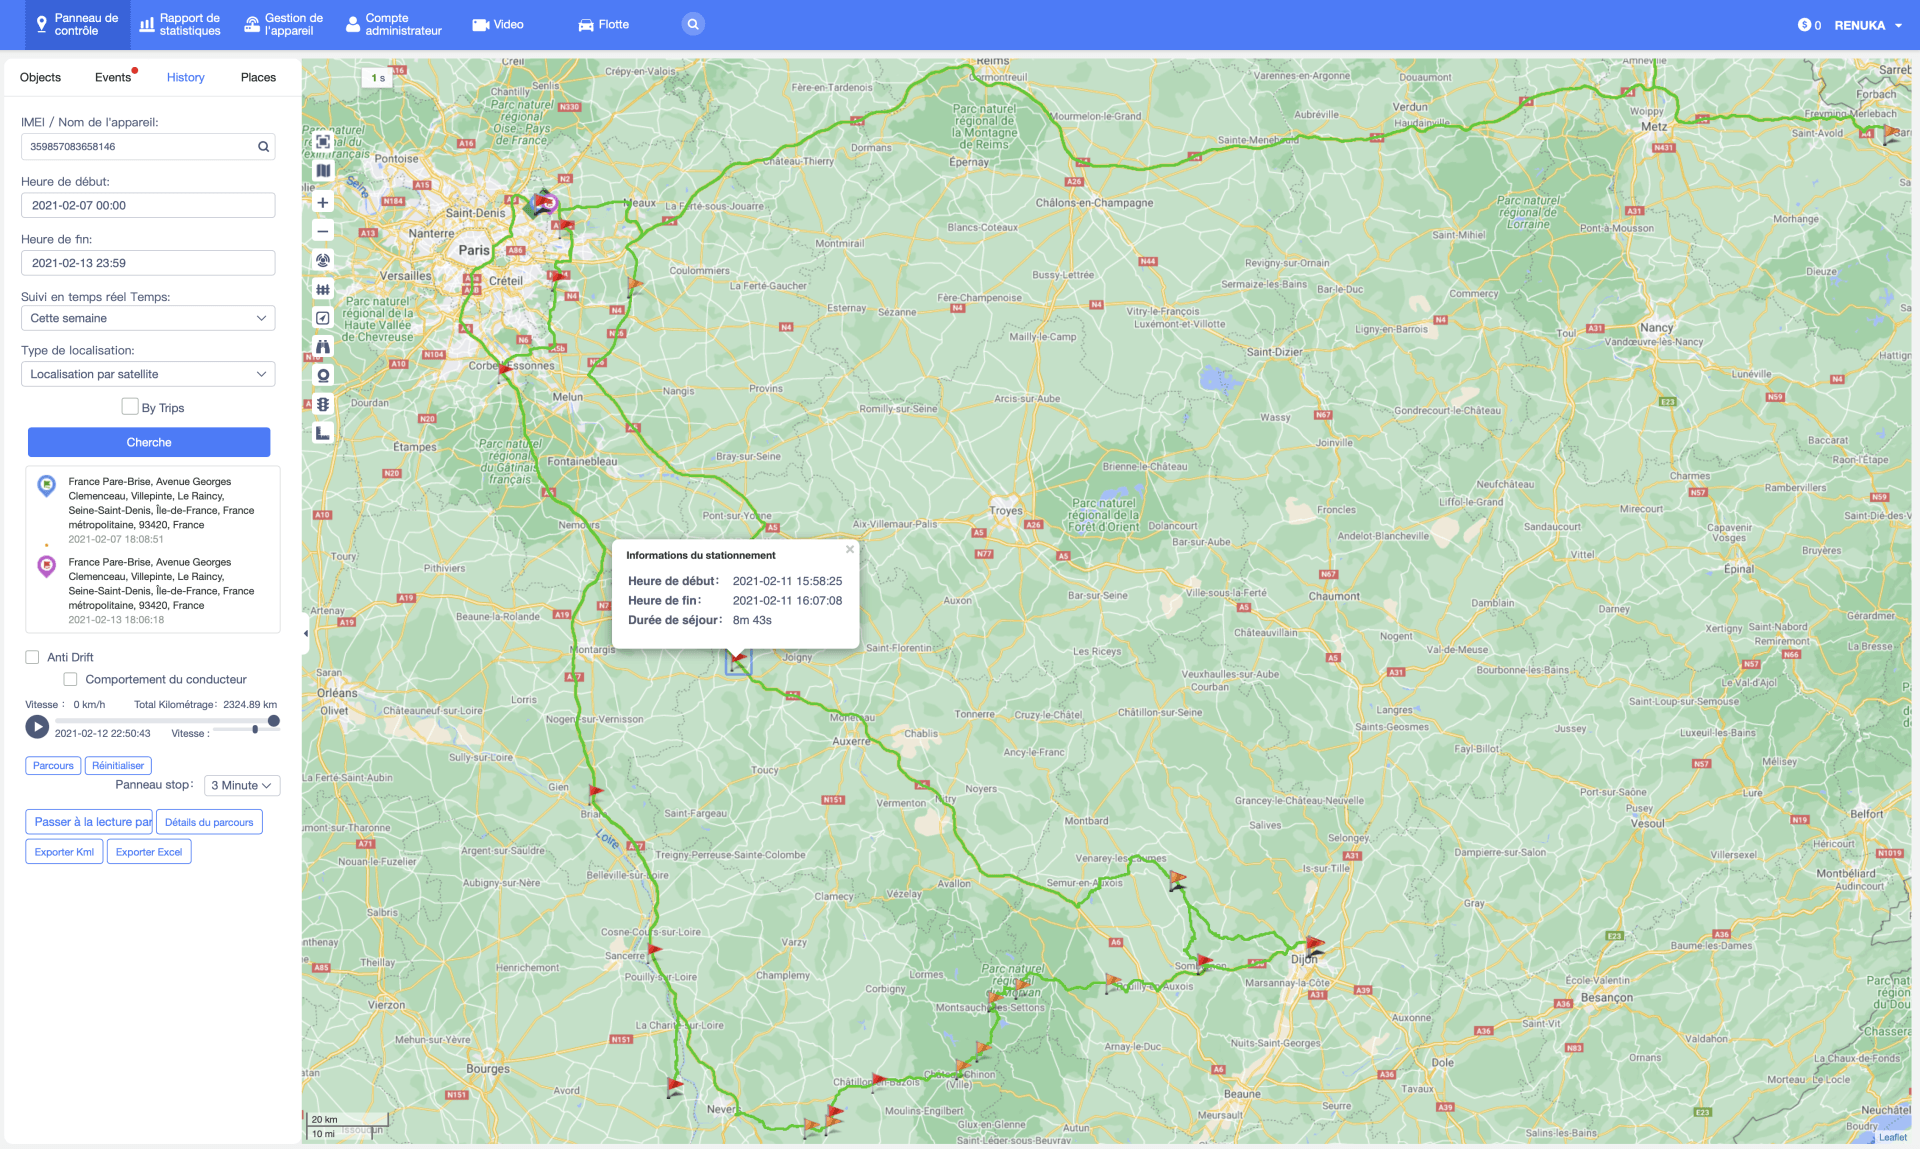Toggle Comportement du conducteur checkbox
Viewport: 1920px width, 1149px height.
[71, 680]
